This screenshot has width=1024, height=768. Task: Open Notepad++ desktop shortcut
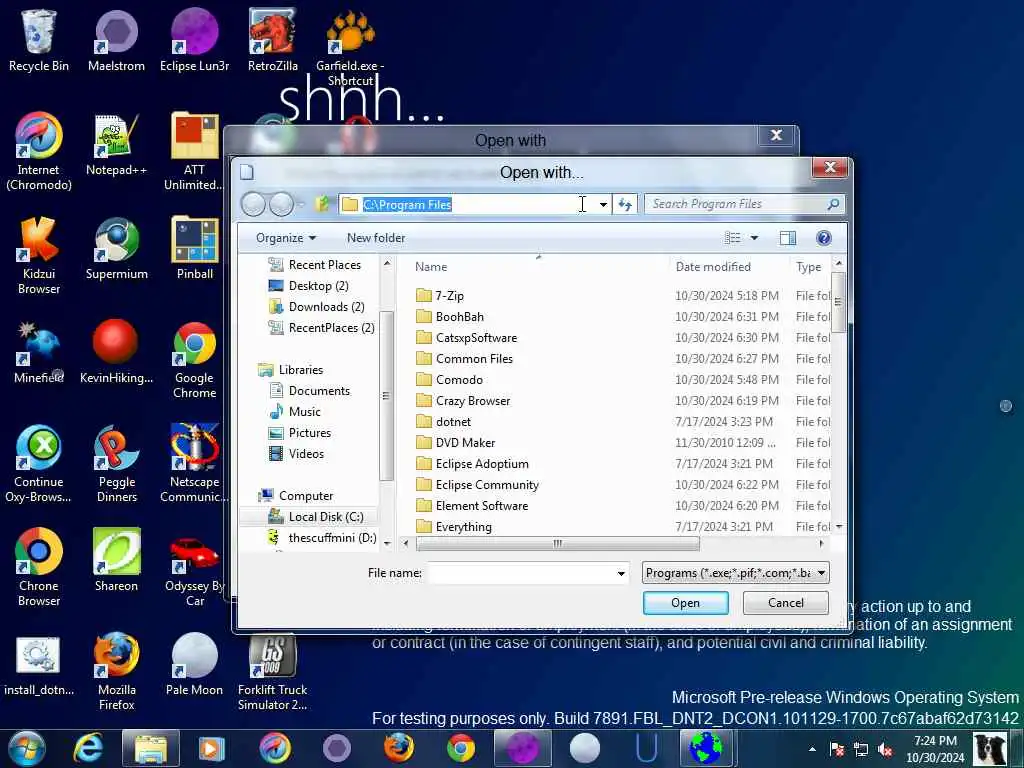(116, 145)
